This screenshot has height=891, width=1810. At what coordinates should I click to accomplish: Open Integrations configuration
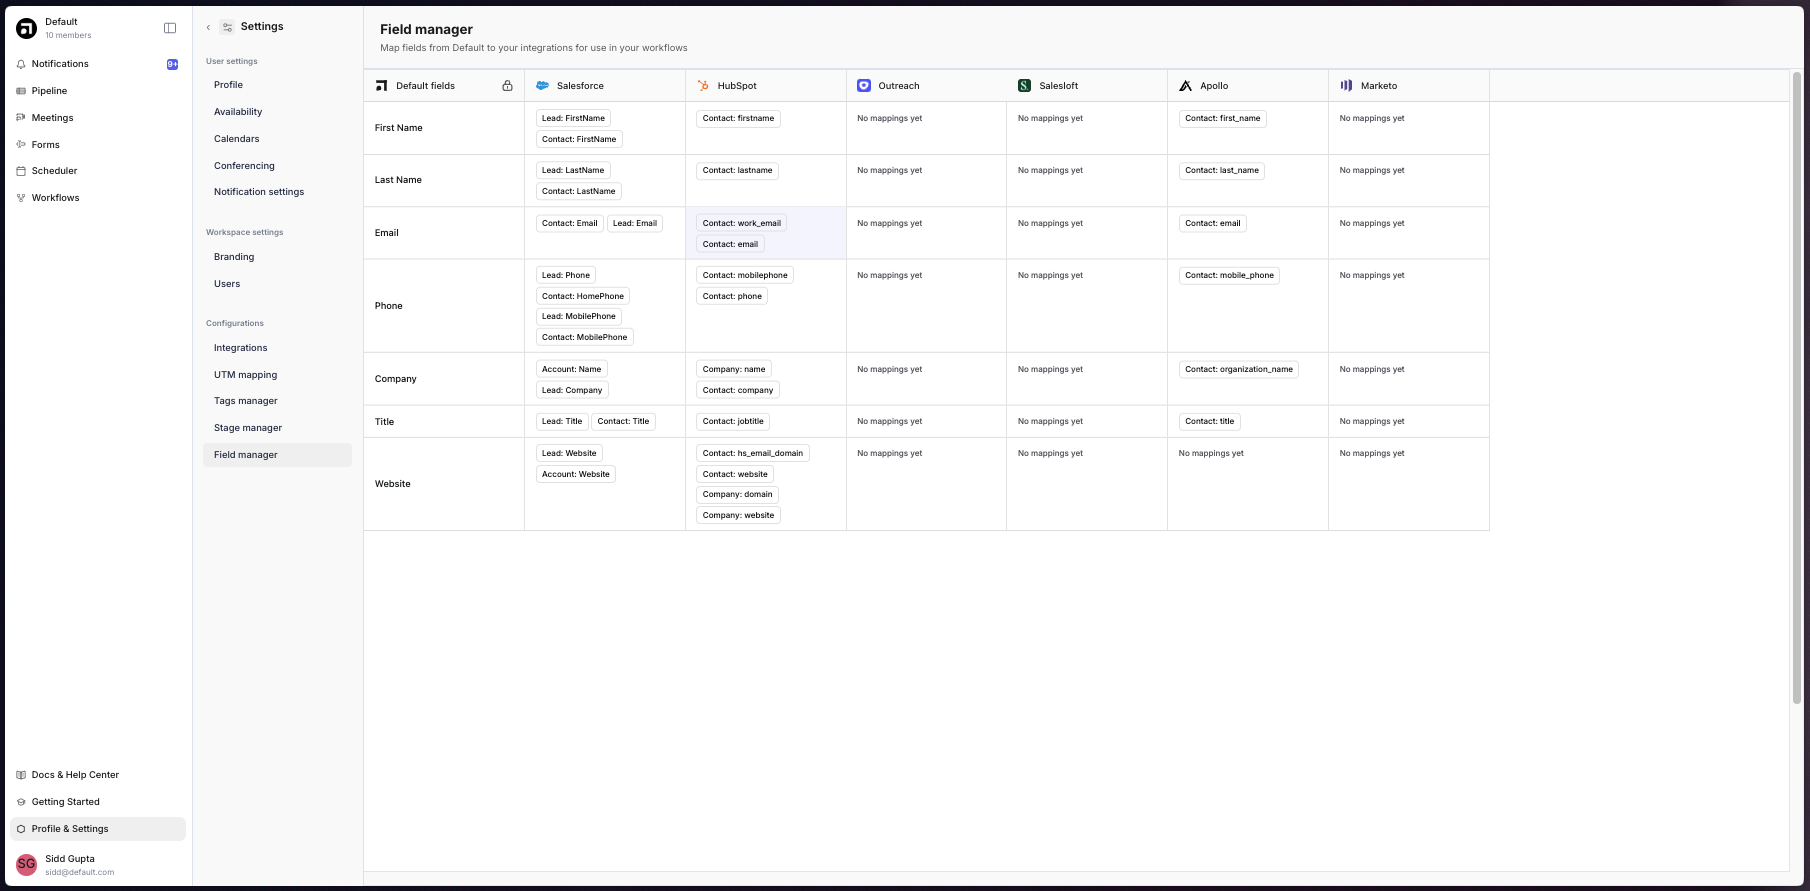[x=241, y=348]
